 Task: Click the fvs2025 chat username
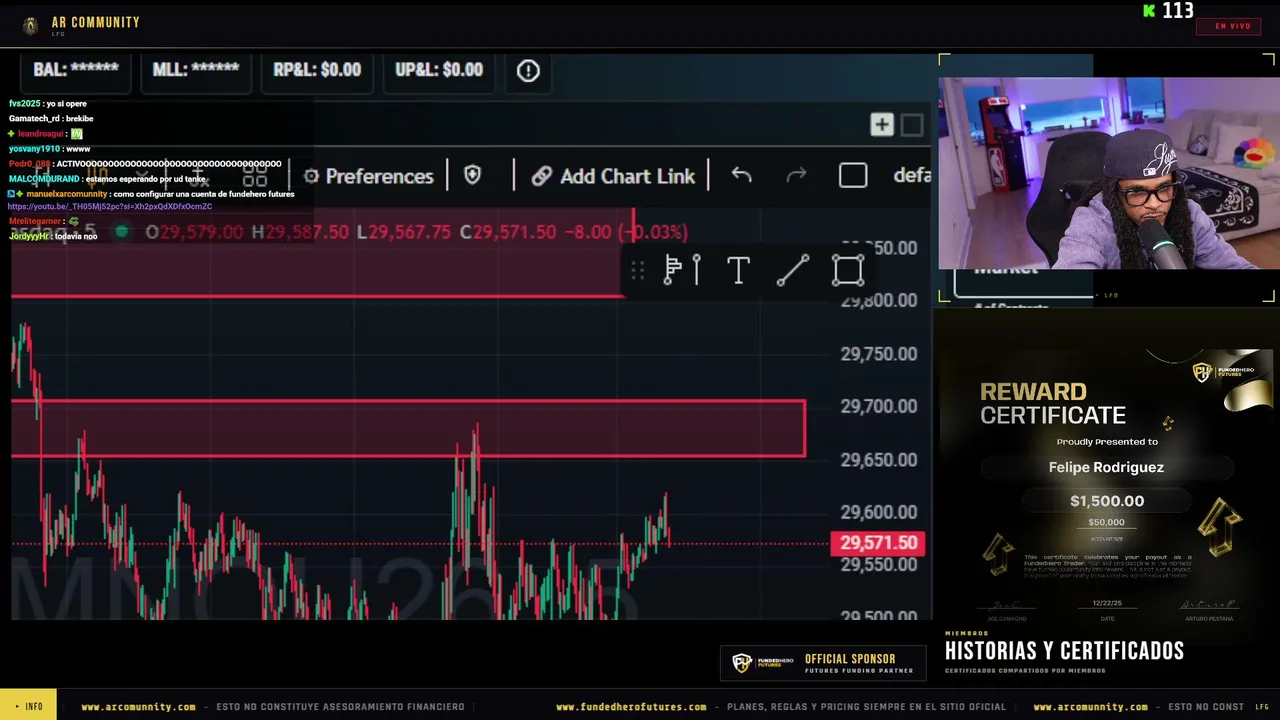tap(25, 104)
